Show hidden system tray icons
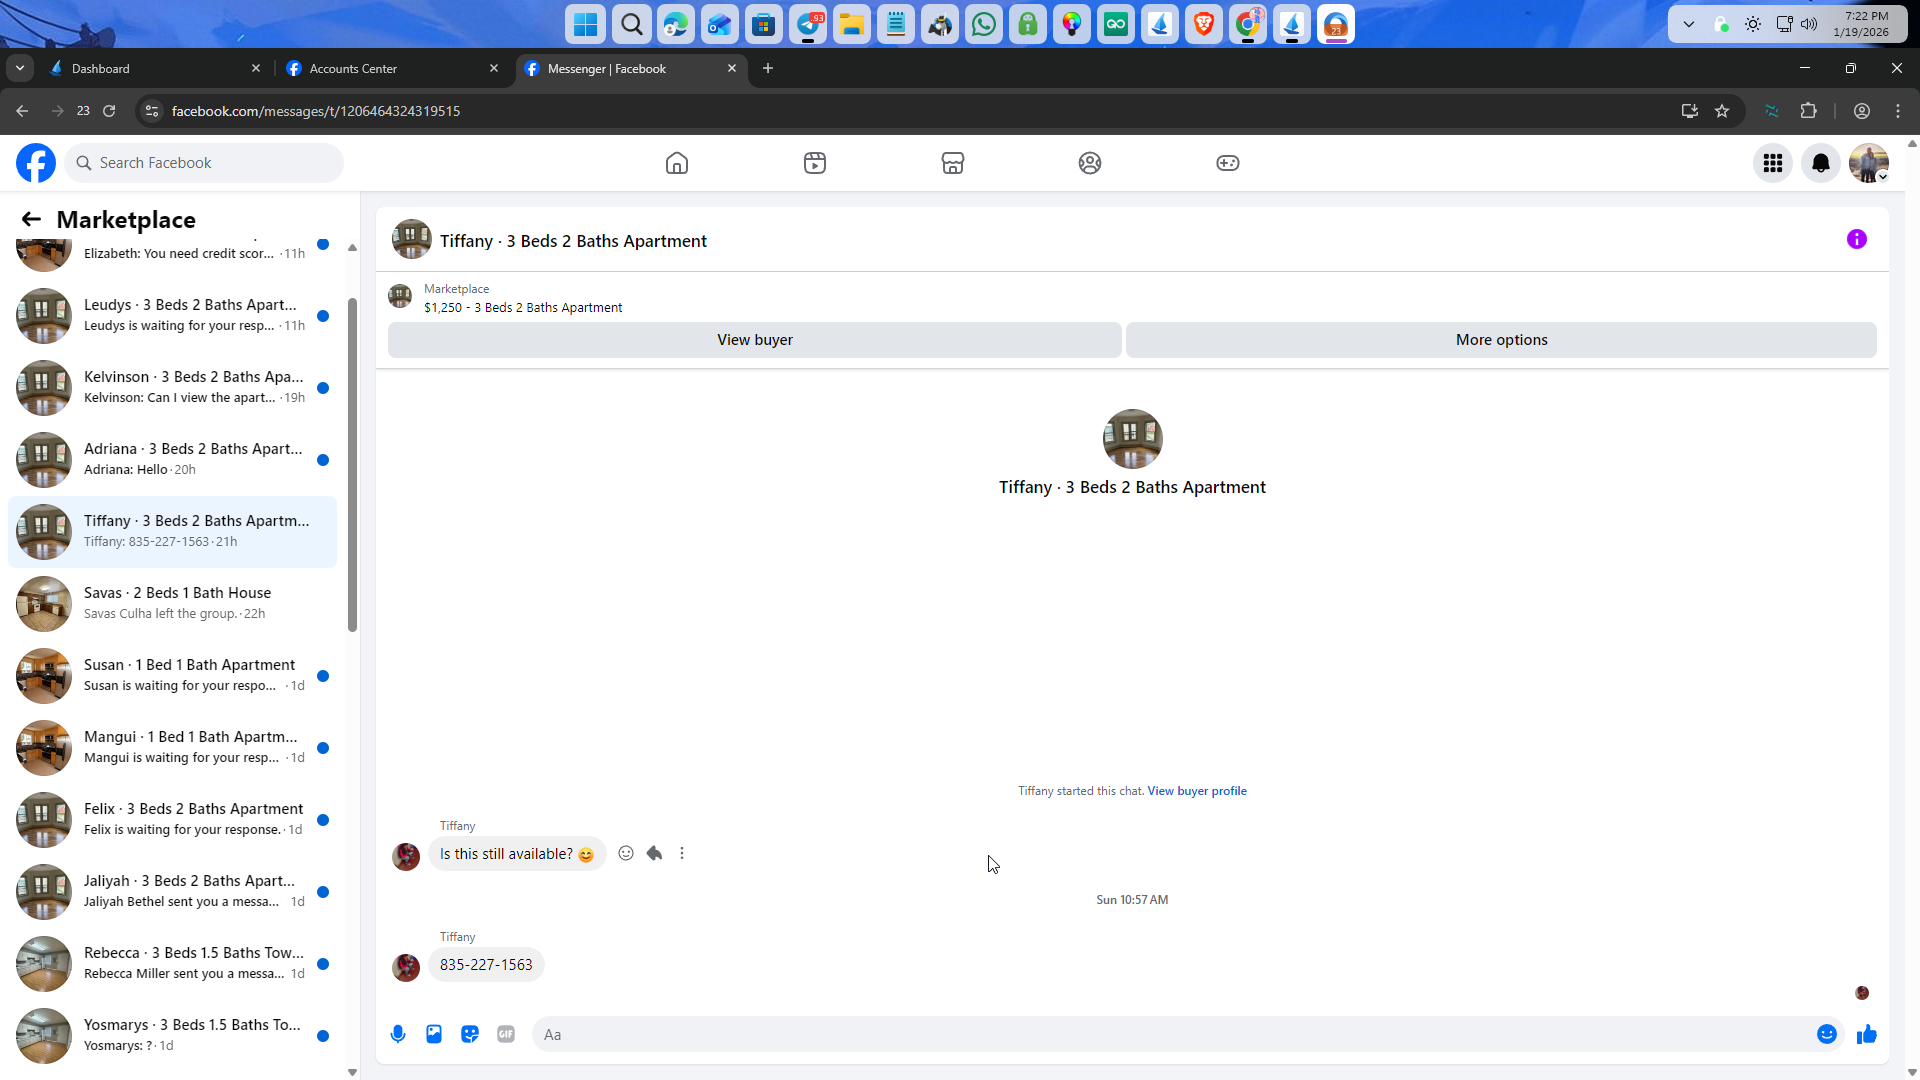This screenshot has width=1920, height=1080. coord(1689,24)
